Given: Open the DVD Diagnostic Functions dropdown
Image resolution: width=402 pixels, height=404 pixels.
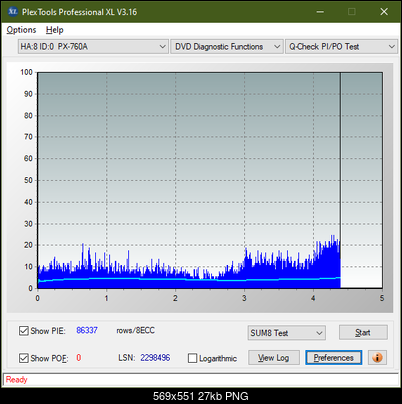Looking at the screenshot, I should (227, 47).
